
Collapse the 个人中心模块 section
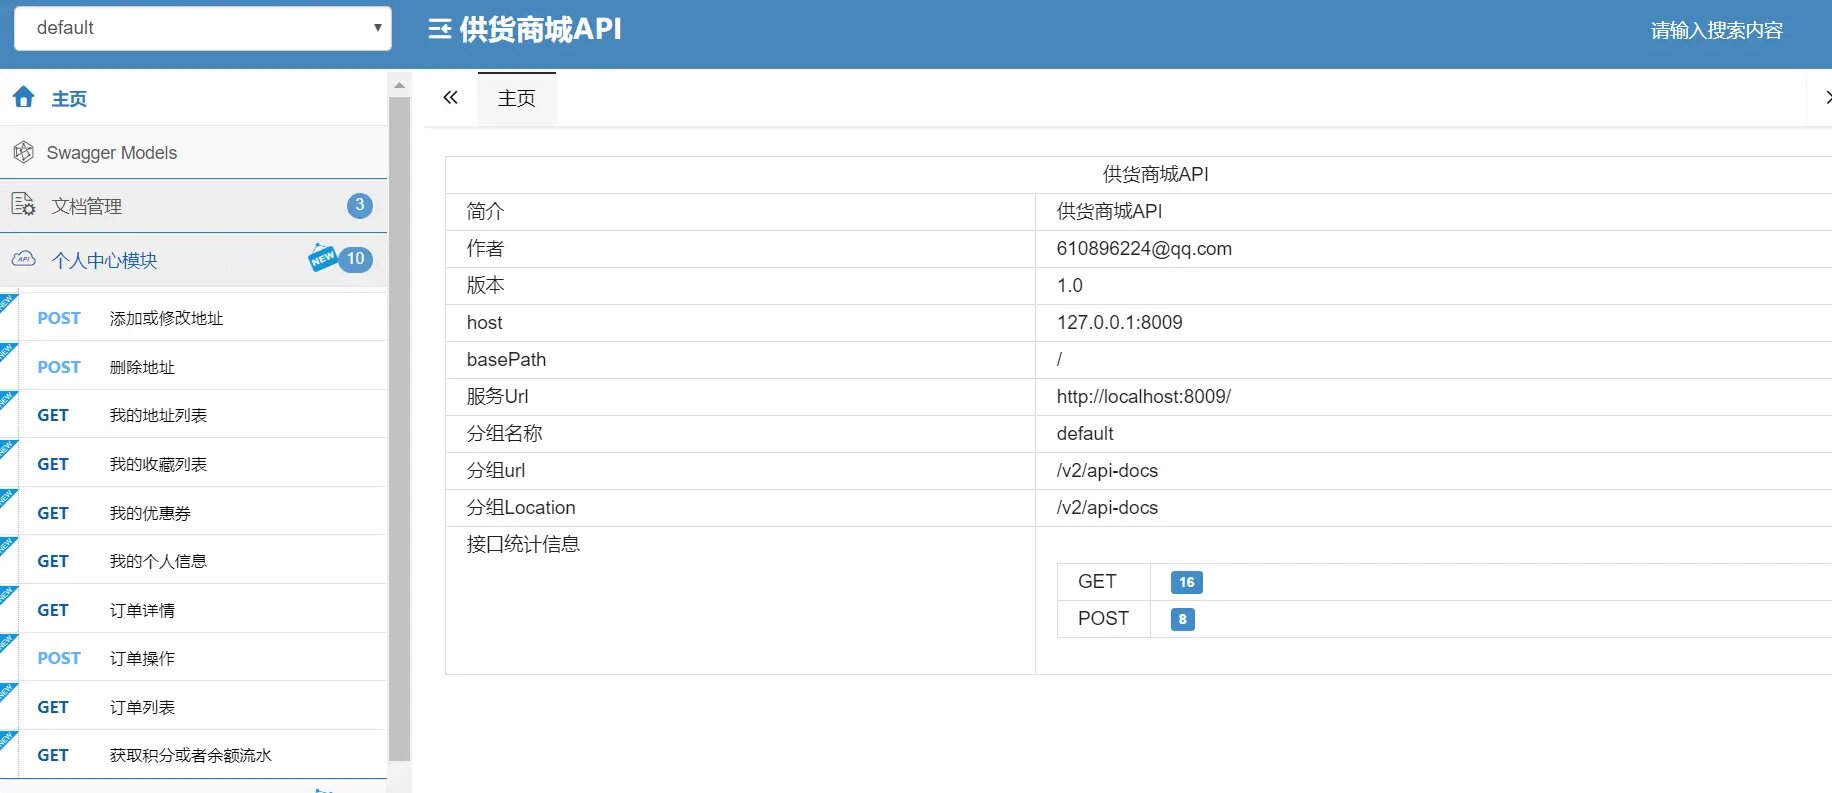coord(105,260)
